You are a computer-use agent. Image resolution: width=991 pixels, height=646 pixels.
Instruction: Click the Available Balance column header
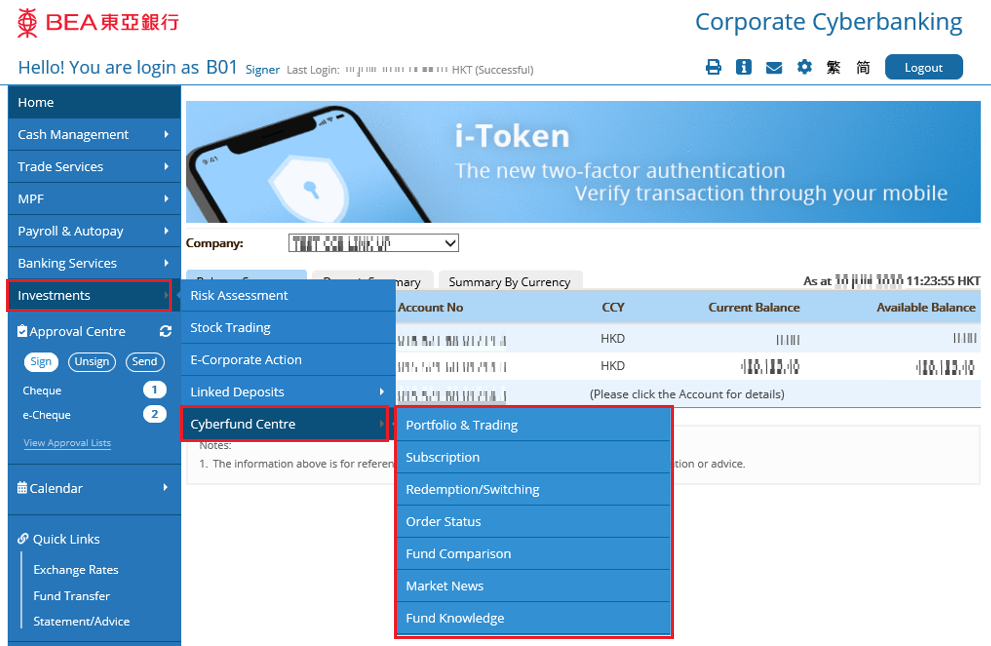click(x=926, y=307)
